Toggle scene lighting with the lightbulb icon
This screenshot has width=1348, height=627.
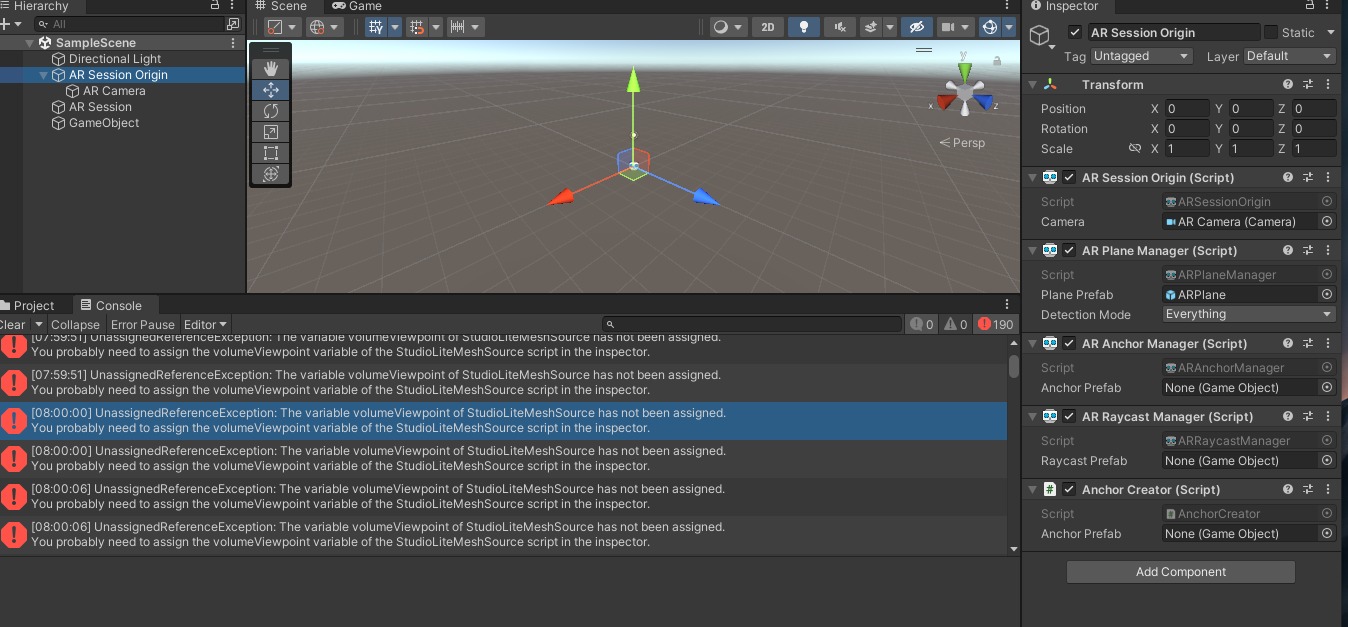802,27
